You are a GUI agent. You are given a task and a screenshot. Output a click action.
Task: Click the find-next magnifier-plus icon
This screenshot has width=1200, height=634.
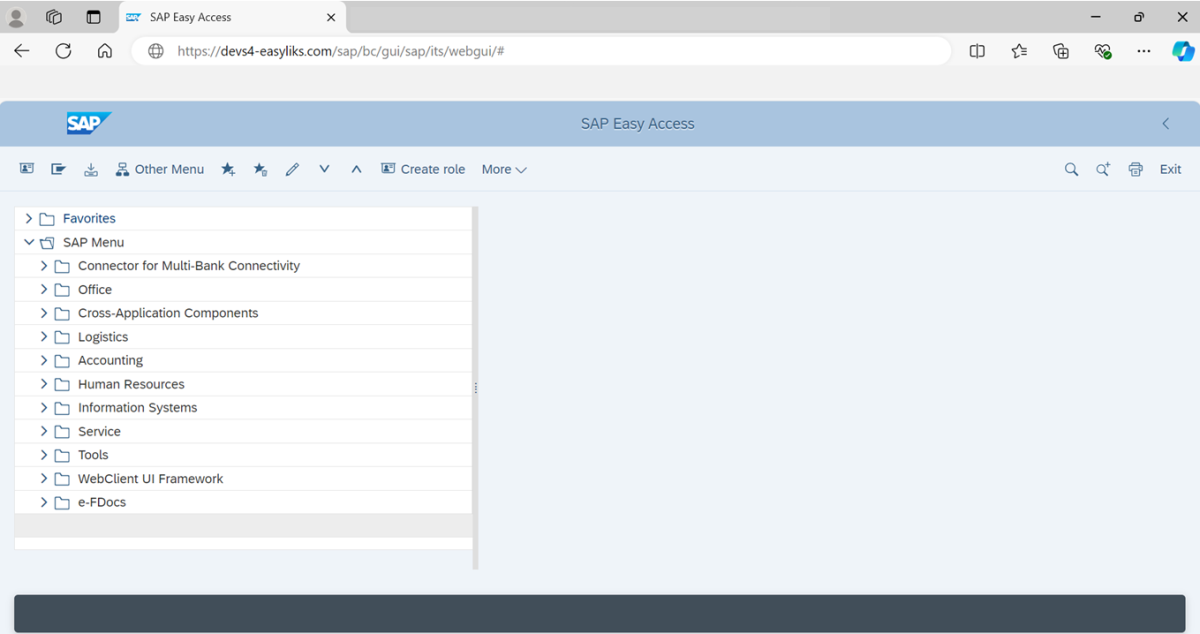(1103, 169)
